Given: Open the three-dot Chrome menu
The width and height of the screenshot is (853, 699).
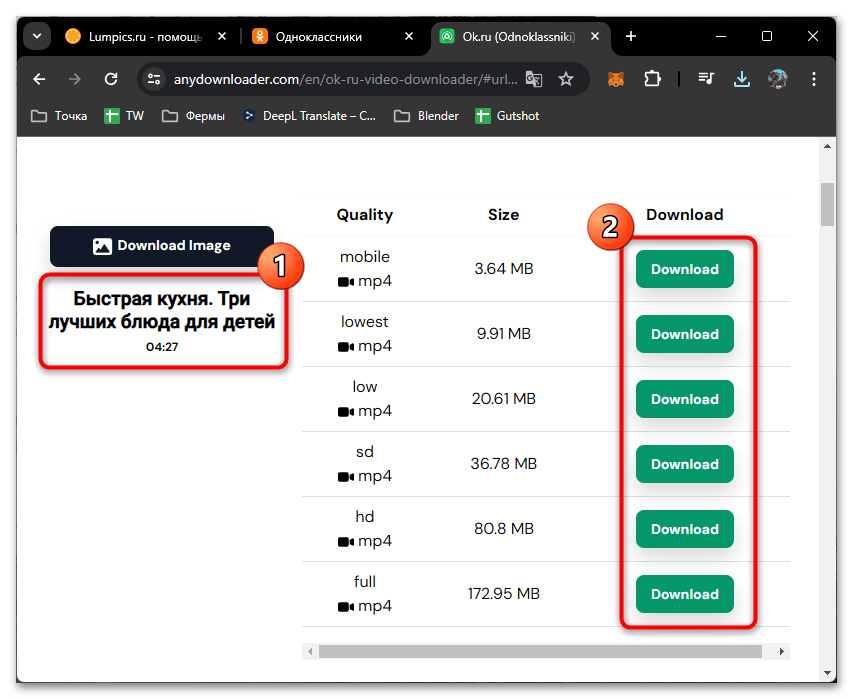Looking at the screenshot, I should [815, 79].
